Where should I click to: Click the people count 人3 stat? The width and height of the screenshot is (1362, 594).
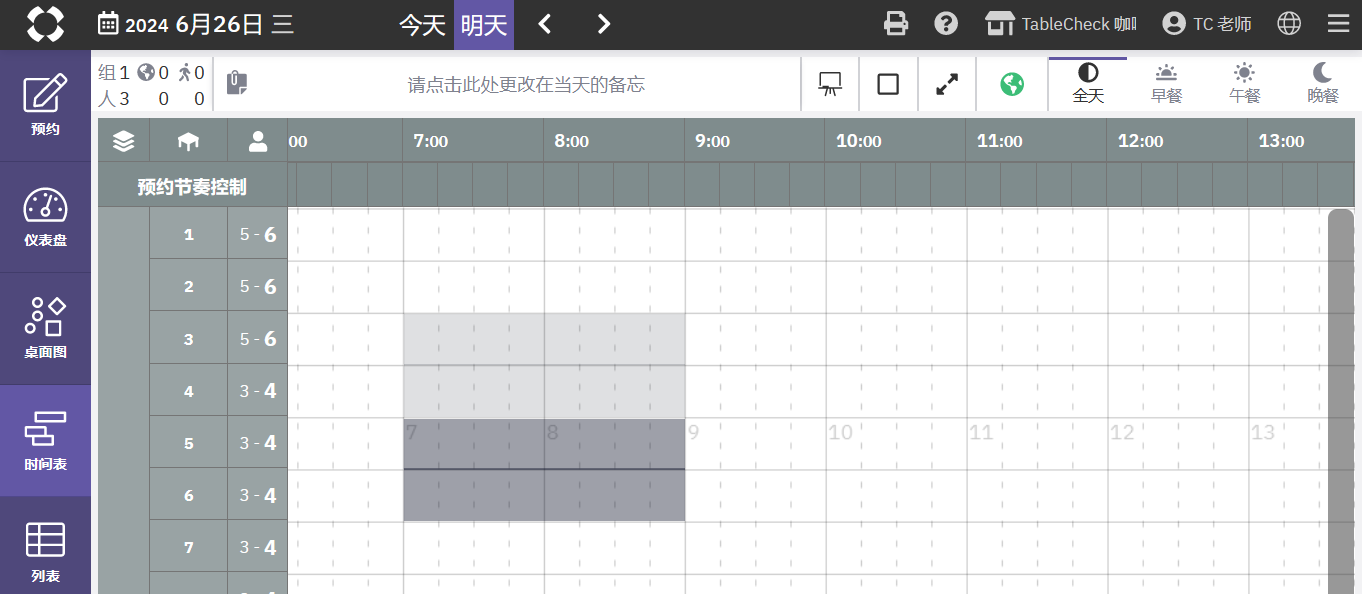click(114, 98)
